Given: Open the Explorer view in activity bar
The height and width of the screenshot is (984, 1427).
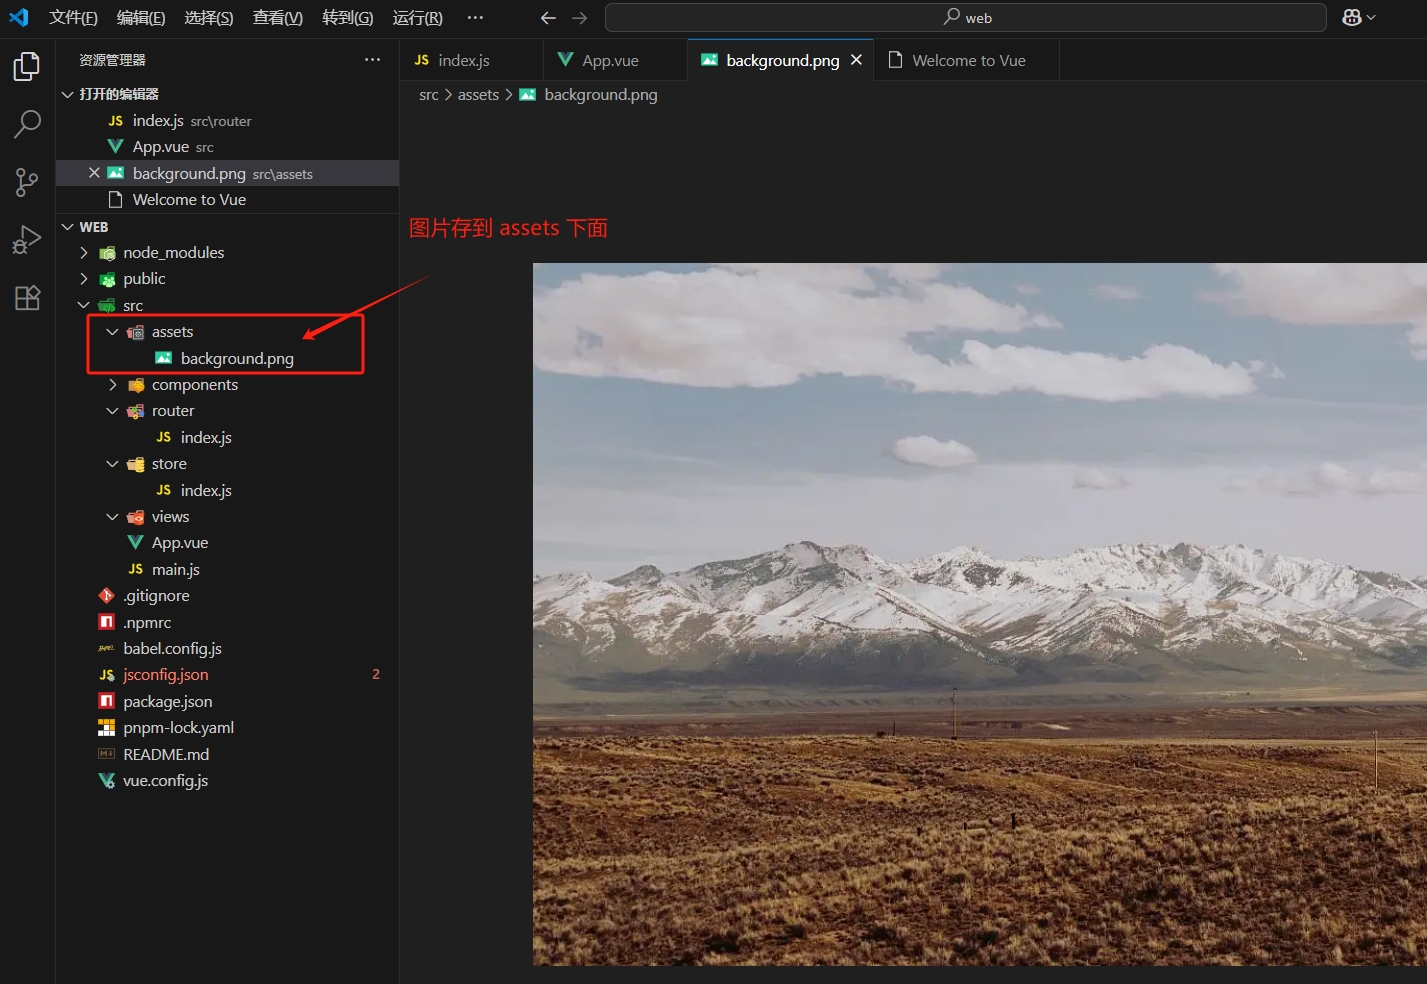Looking at the screenshot, I should click(27, 67).
